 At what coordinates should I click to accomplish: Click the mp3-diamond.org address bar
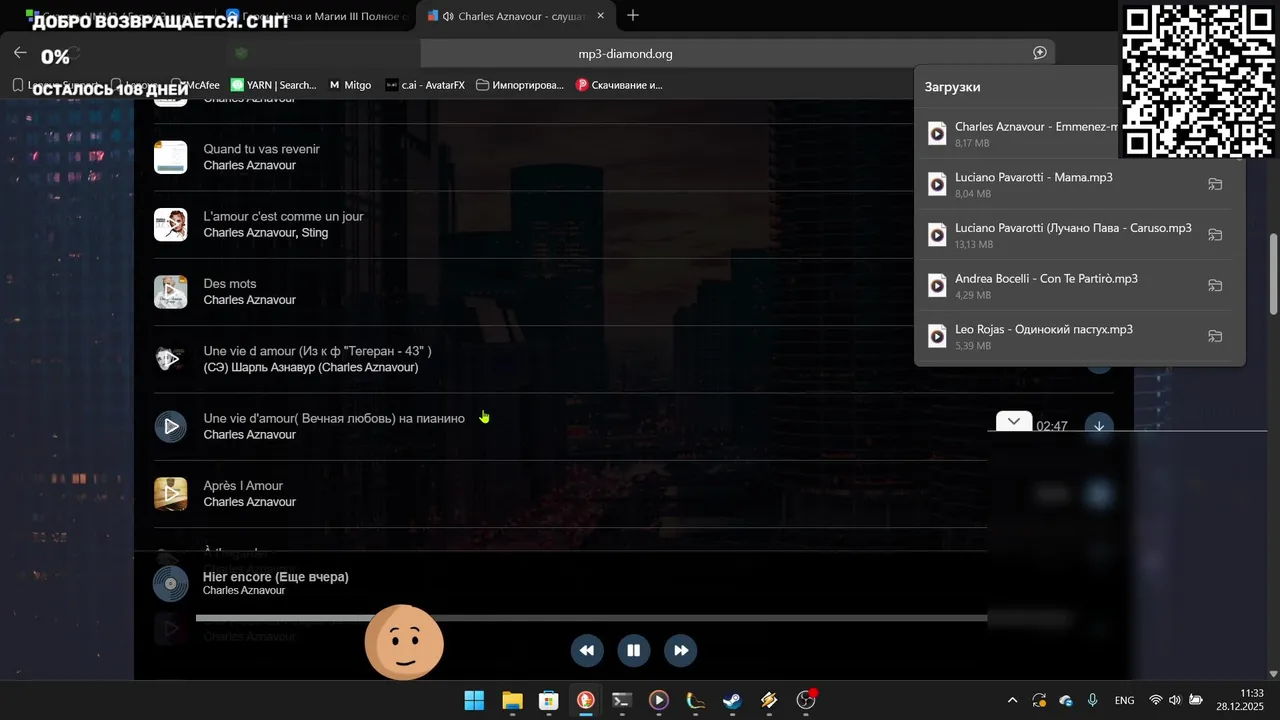625,54
